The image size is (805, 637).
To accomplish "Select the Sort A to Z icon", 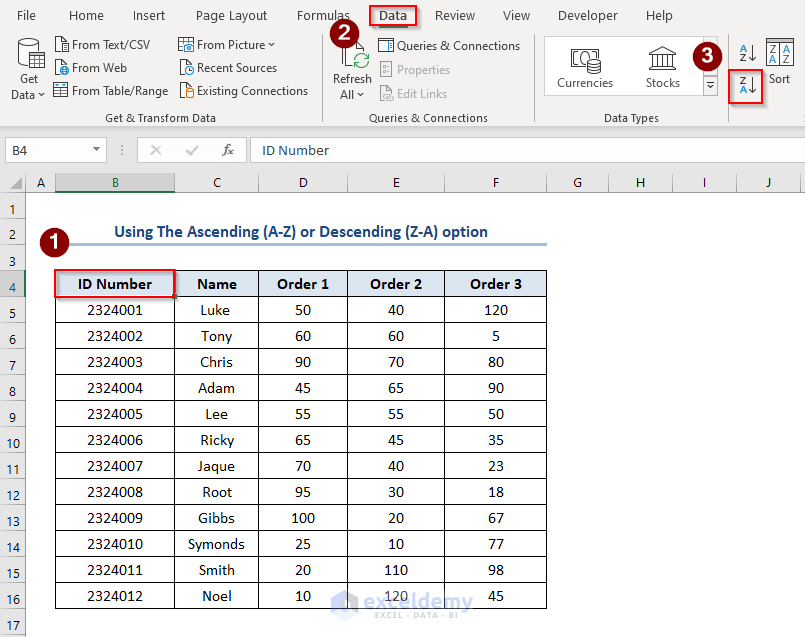I will pyautogui.click(x=745, y=52).
